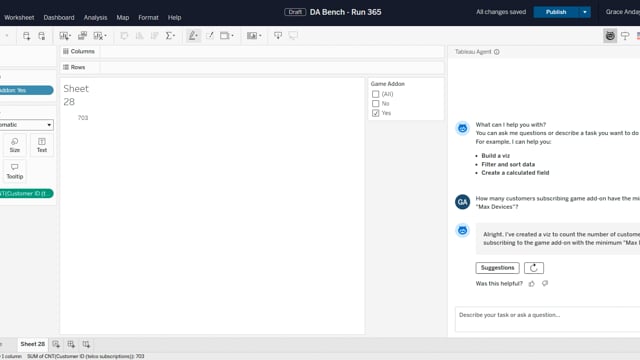Click the Suggestions button
Image resolution: width=640 pixels, height=360 pixels.
click(497, 268)
